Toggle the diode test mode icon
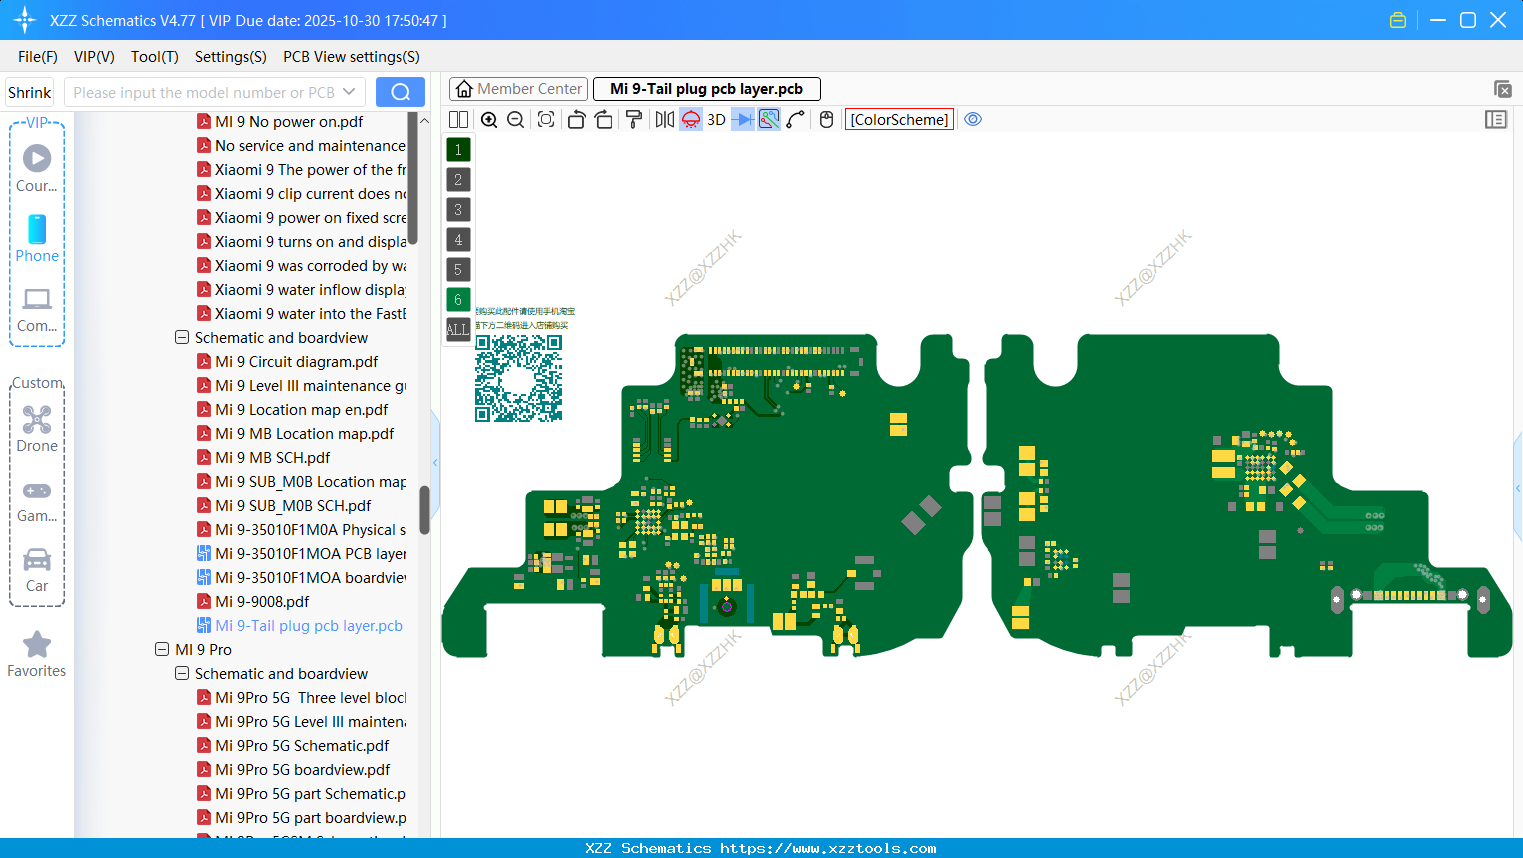 [744, 119]
